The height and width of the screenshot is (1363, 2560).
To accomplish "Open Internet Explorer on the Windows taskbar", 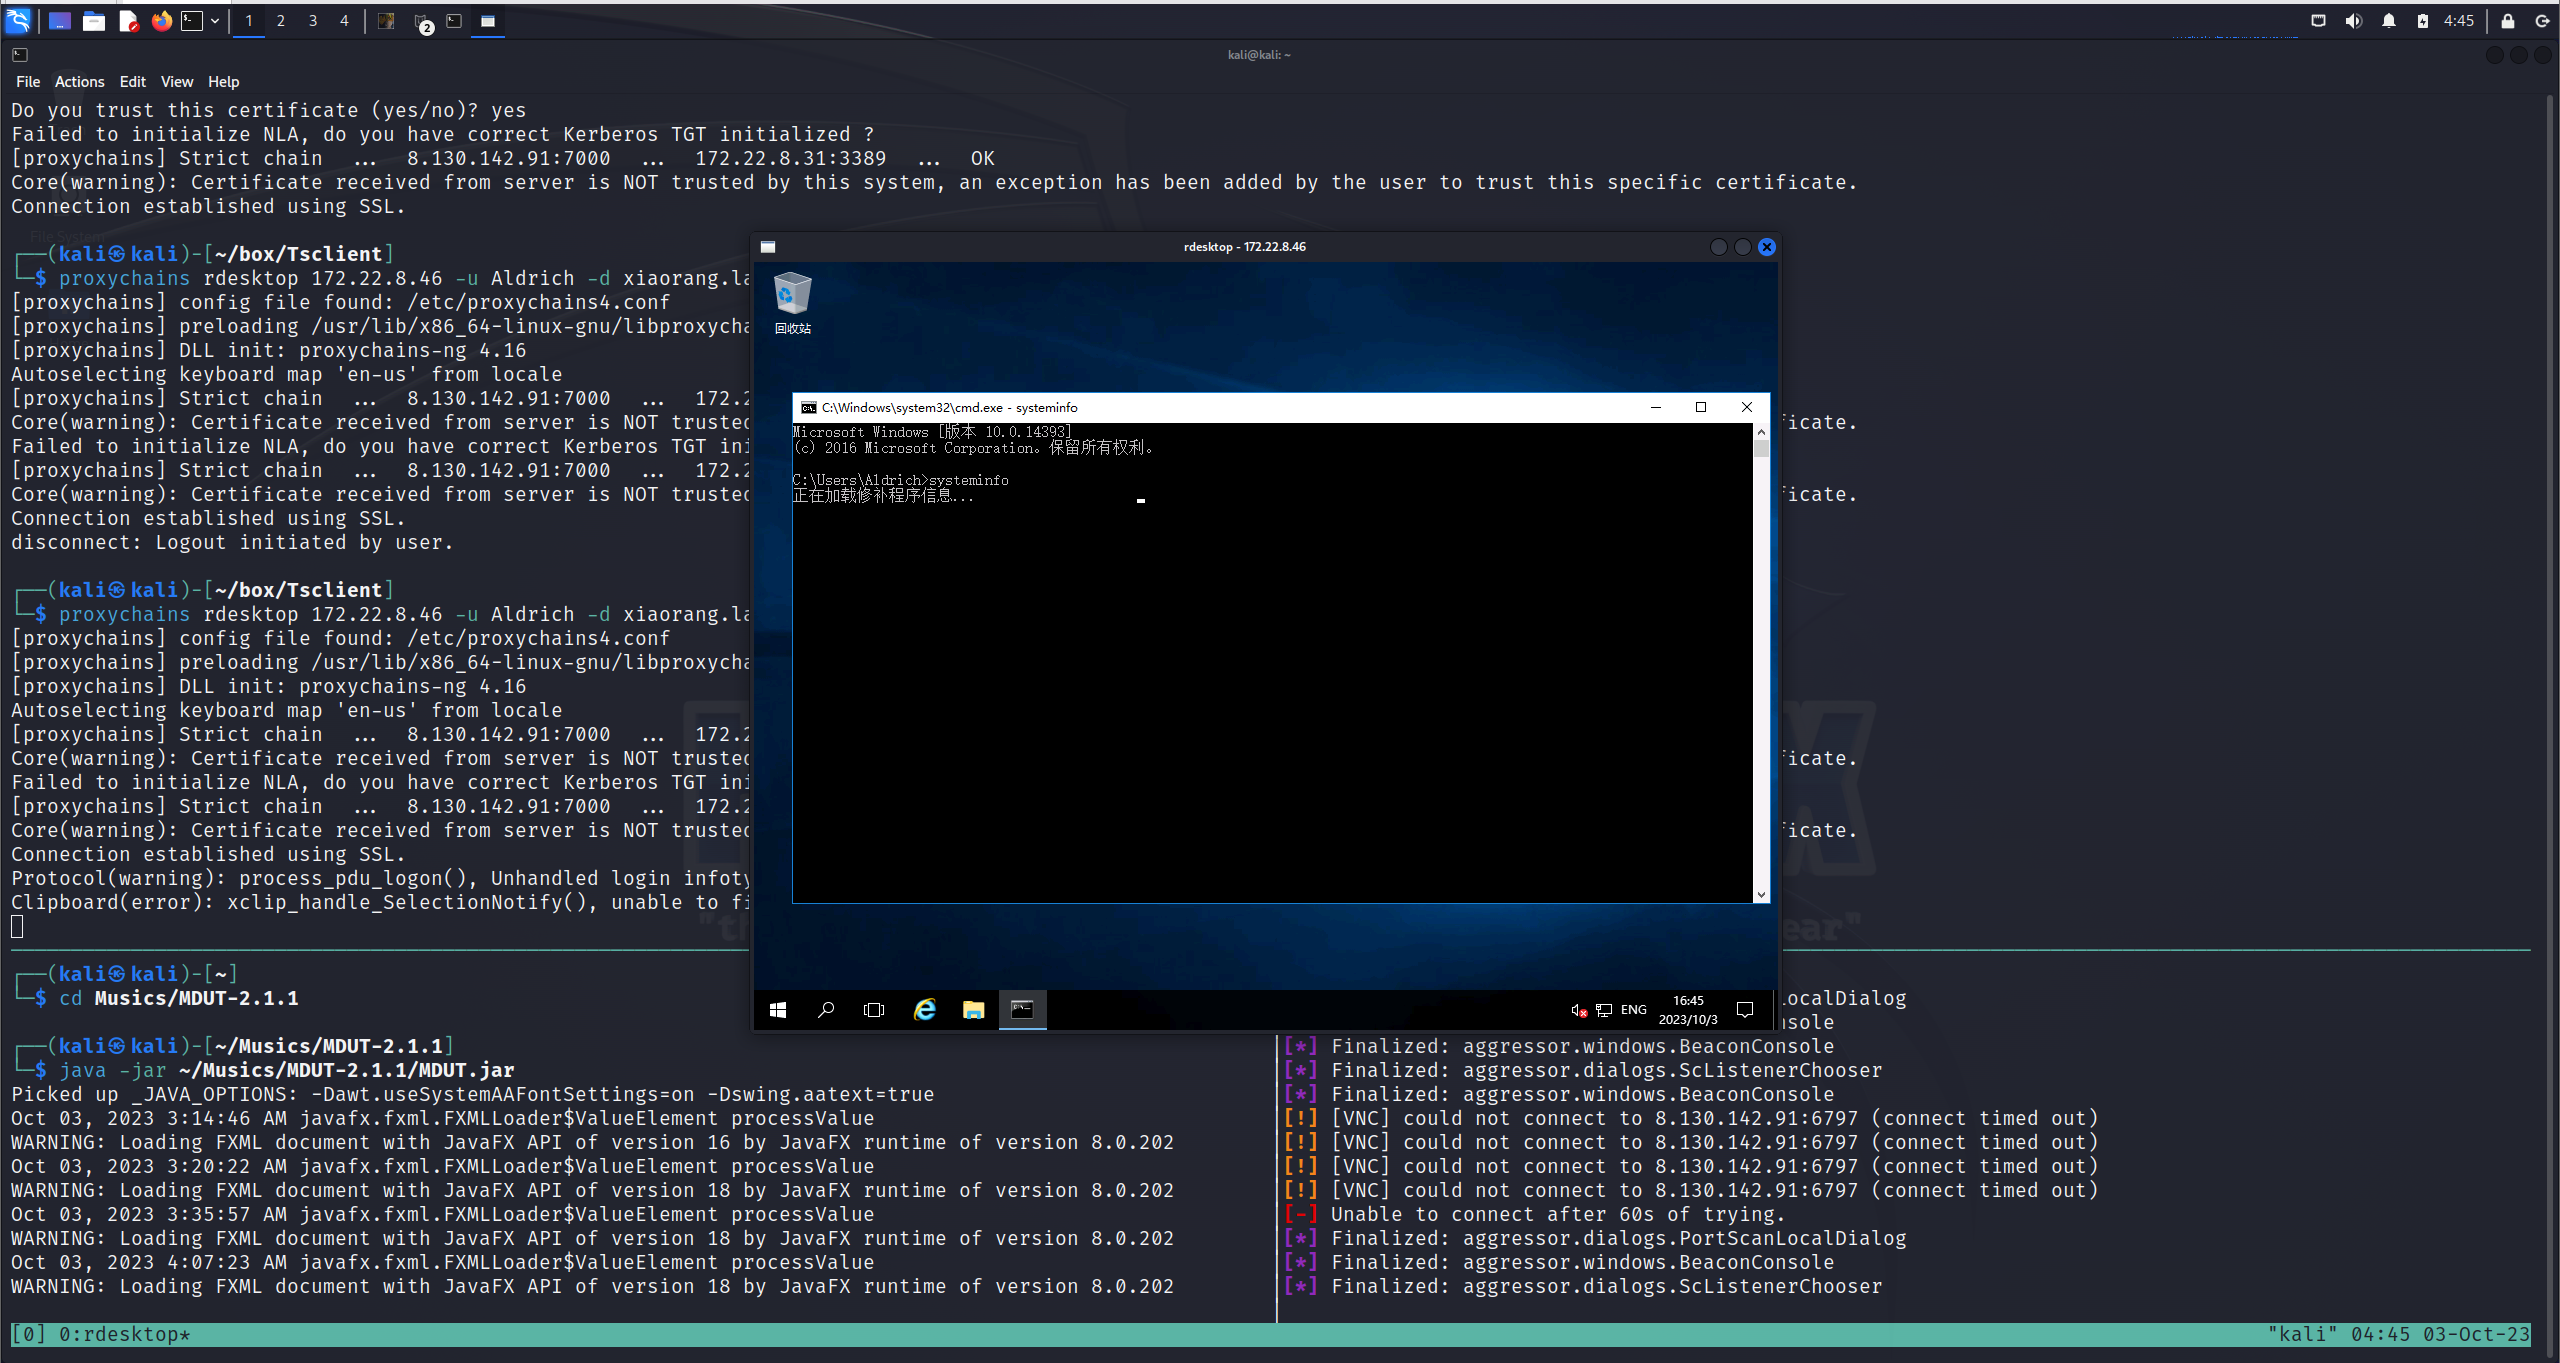I will tap(925, 1010).
